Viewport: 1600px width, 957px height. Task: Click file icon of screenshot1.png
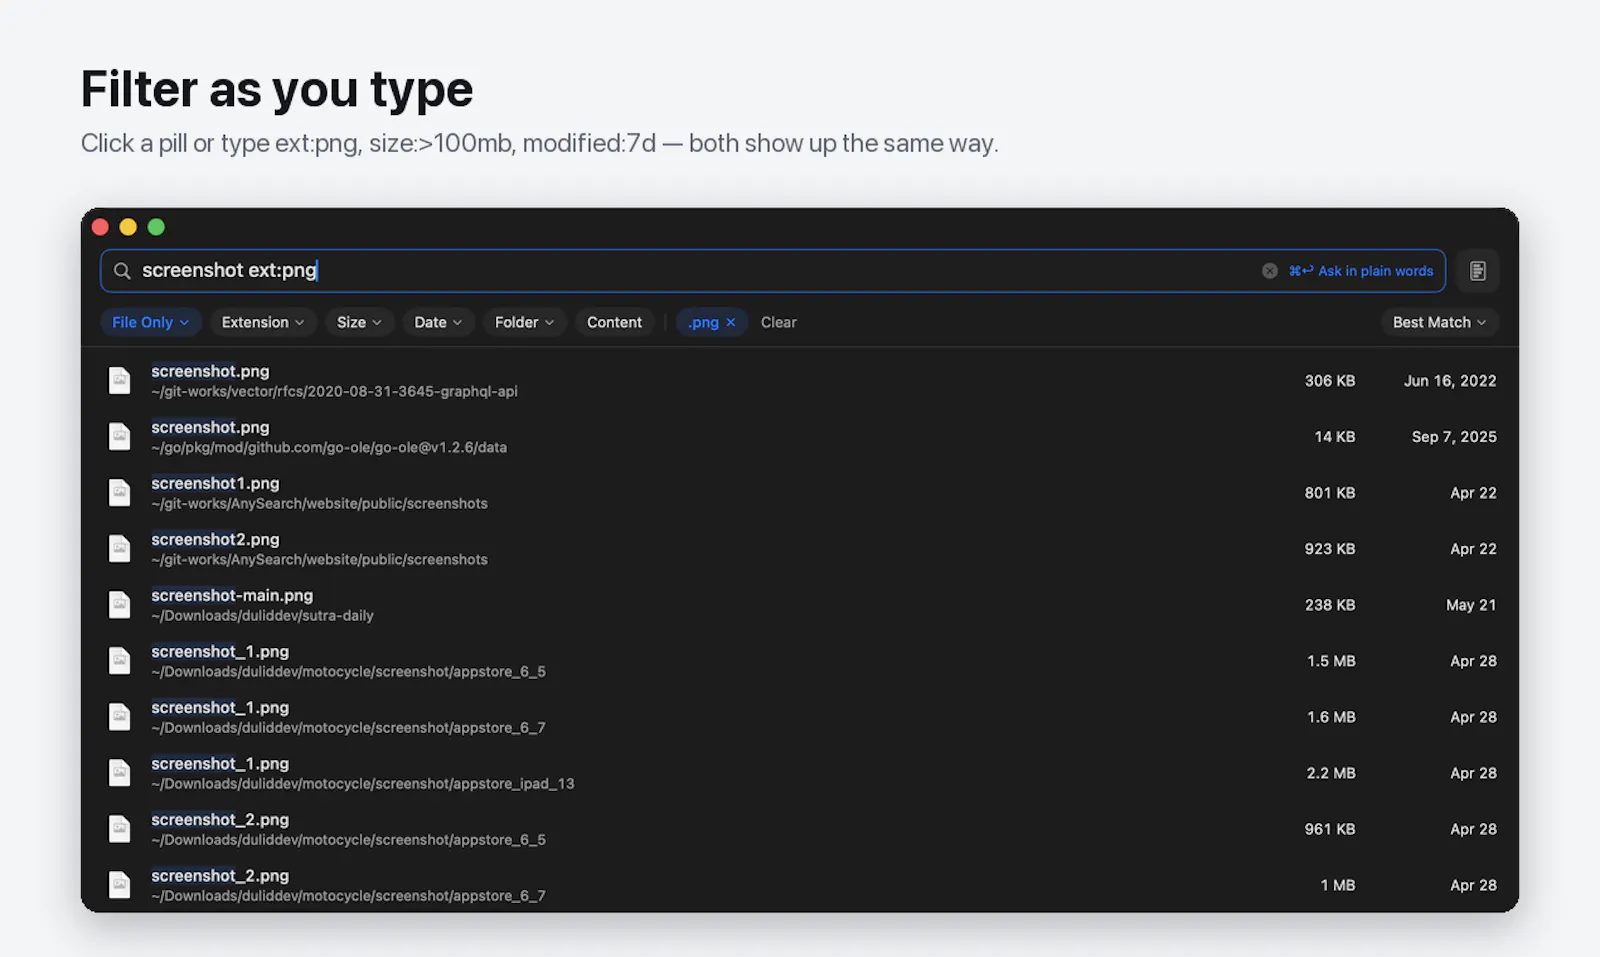[x=120, y=492]
